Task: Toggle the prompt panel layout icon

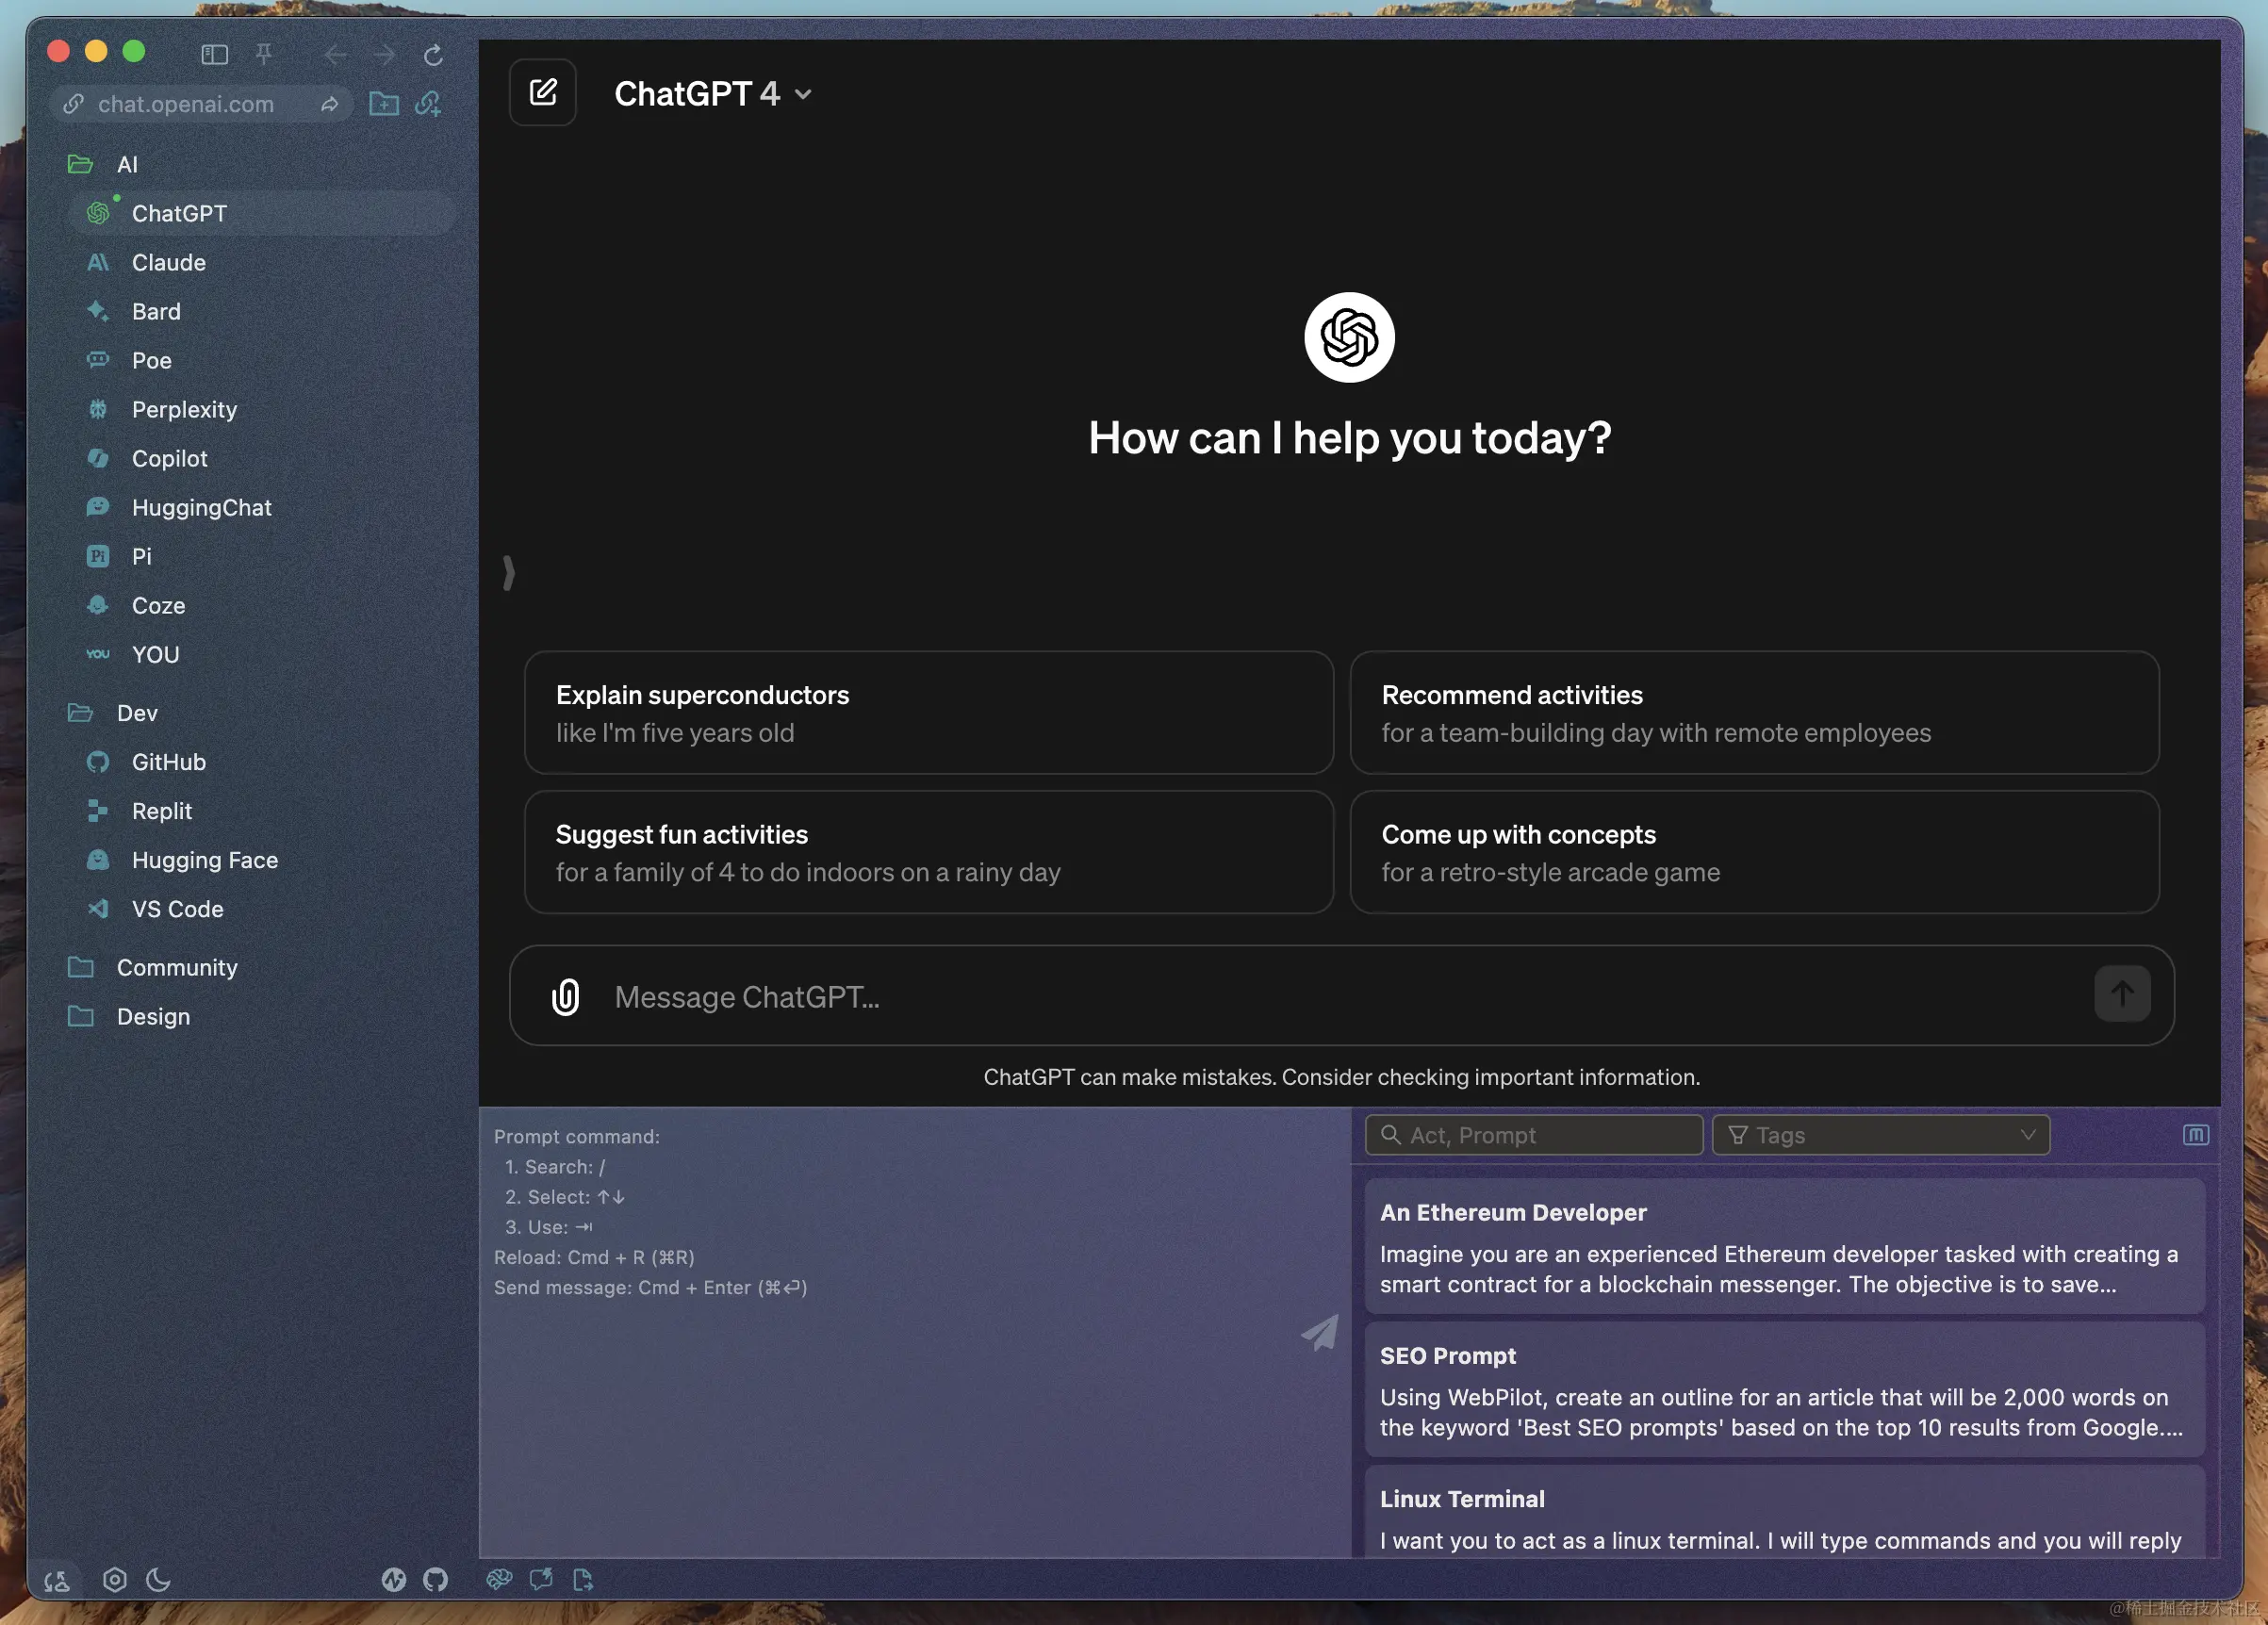Action: tap(2195, 1135)
